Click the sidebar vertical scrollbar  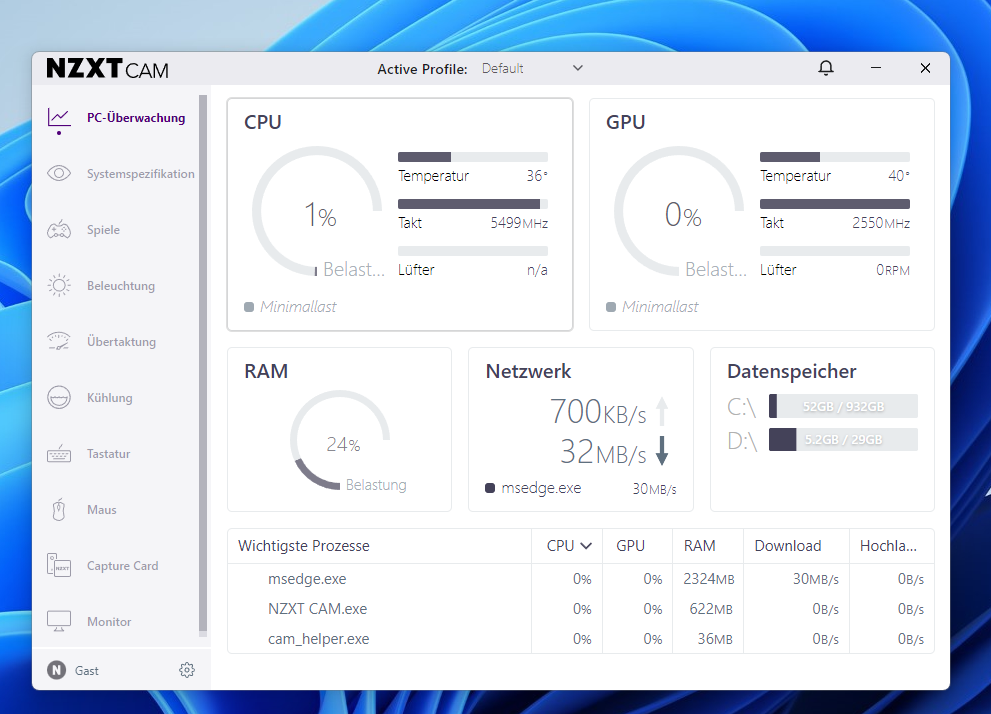203,363
